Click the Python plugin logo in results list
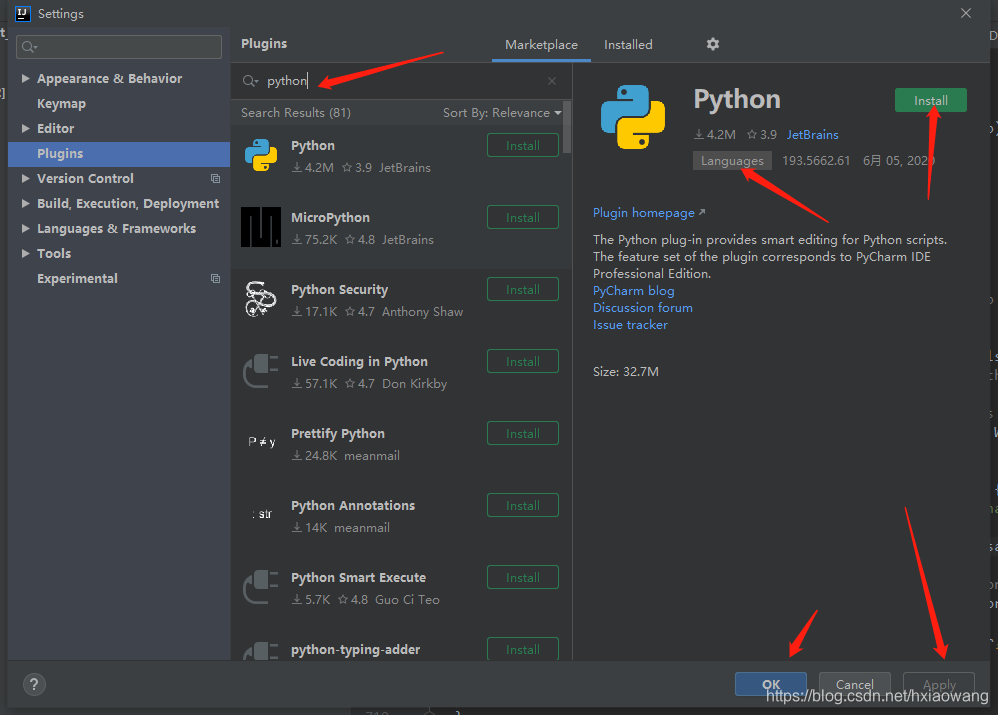 click(261, 155)
